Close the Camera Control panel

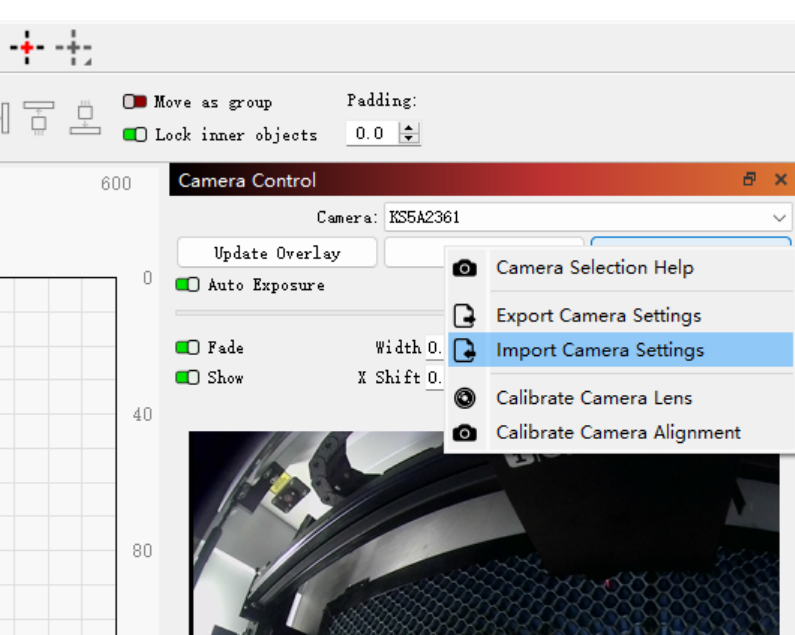(x=781, y=179)
